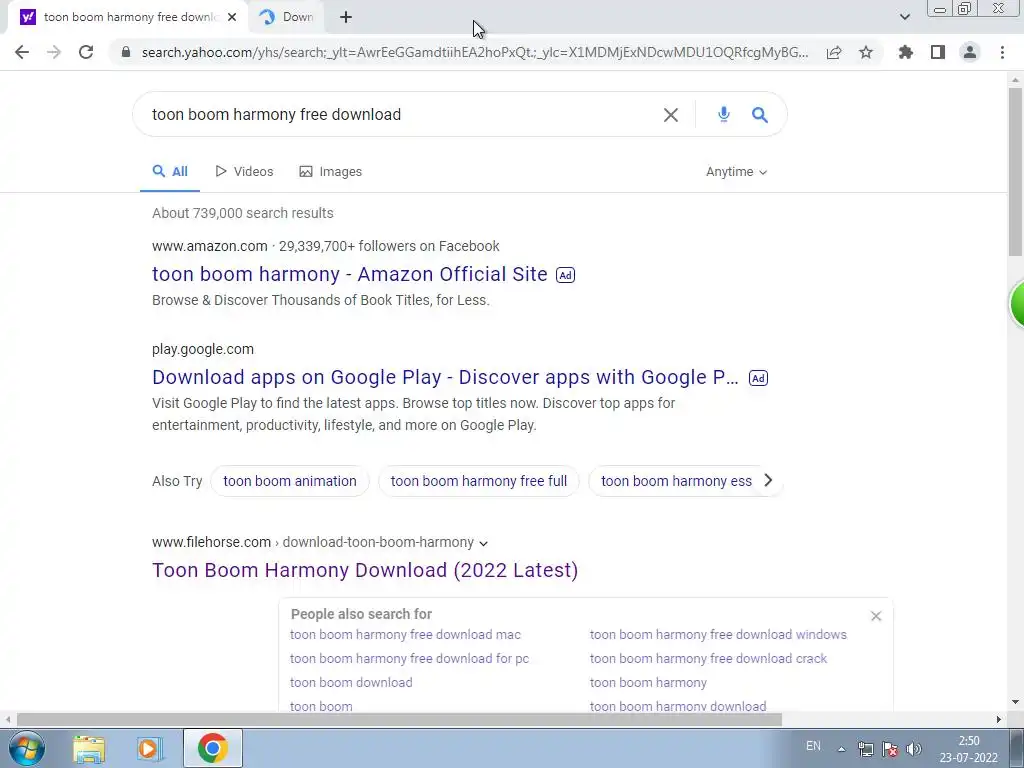Click toon boom harmony free download windows
This screenshot has width=1024, height=768.
coord(718,635)
